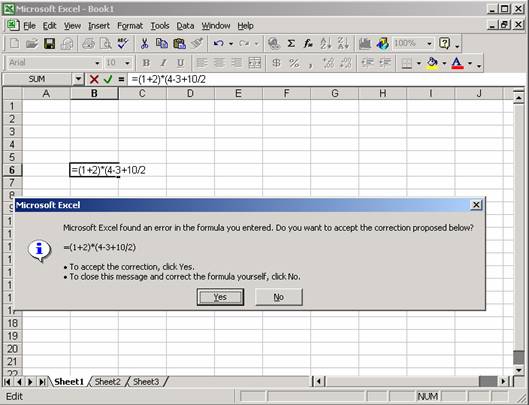Toggle Italic formatting button
The height and width of the screenshot is (405, 529).
(163, 63)
